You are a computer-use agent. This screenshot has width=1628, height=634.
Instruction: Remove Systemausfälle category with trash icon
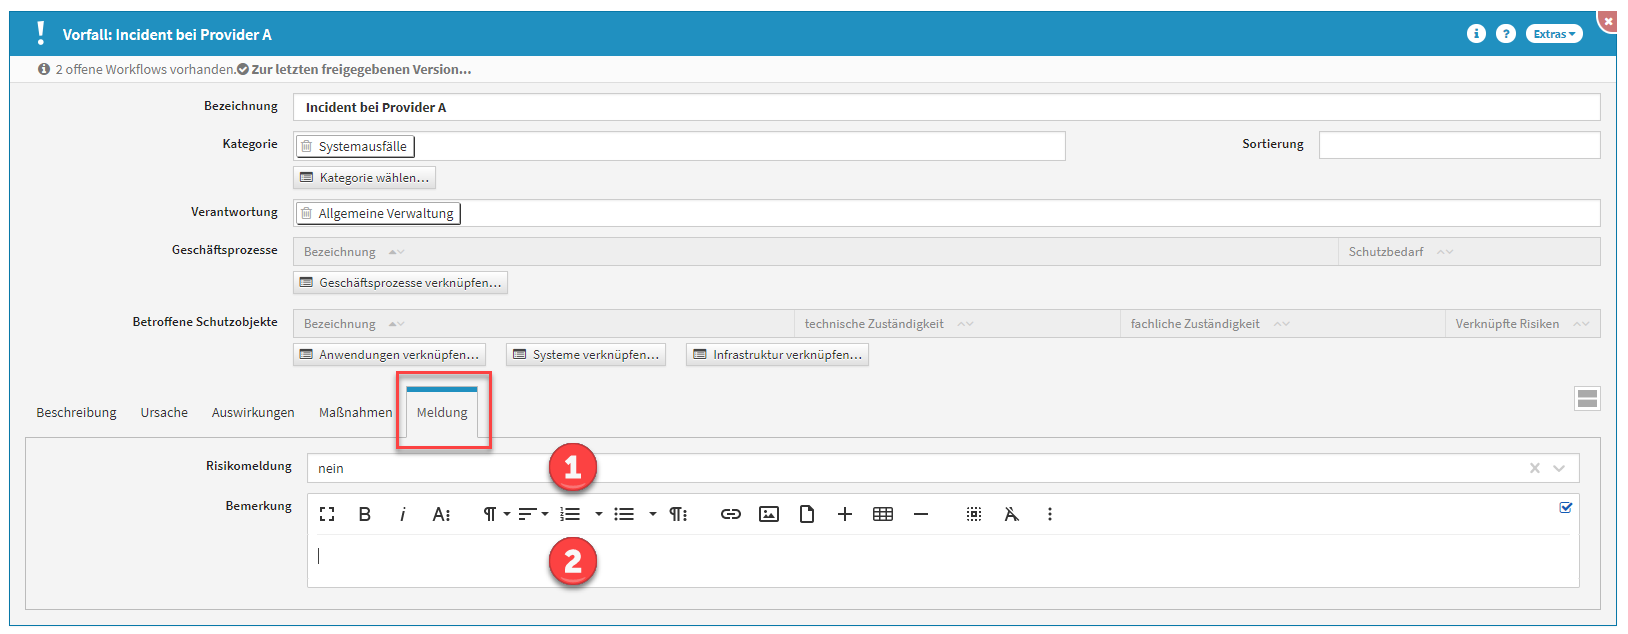(307, 146)
